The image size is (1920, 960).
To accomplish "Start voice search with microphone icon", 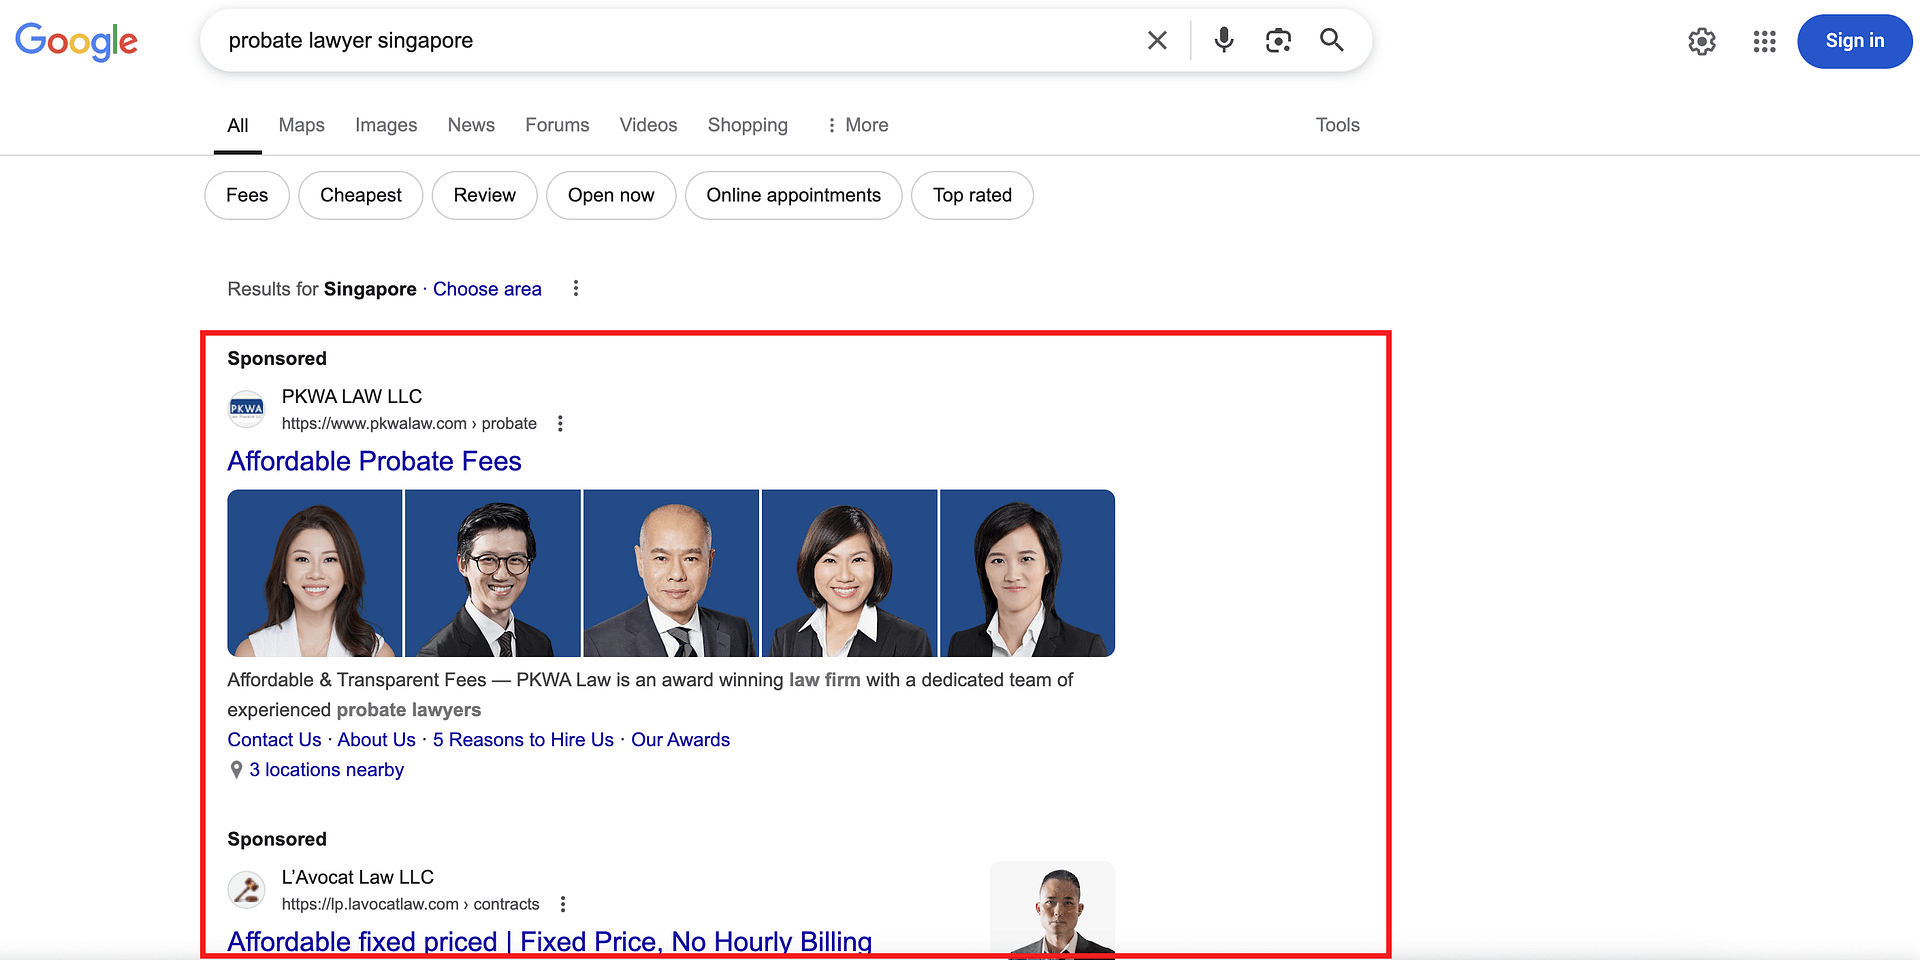I will (1223, 40).
